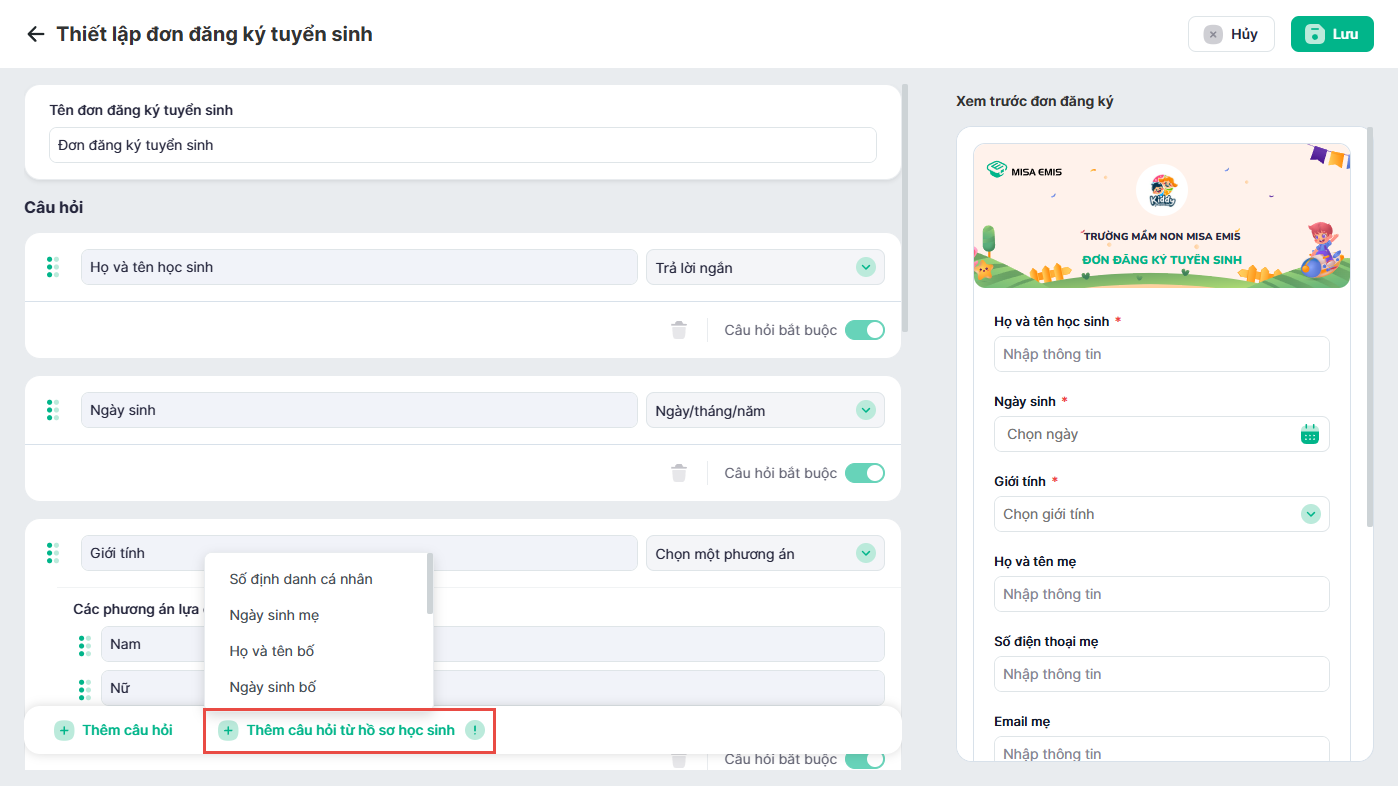Click the Email mẹ label in the preview
The image size is (1398, 786).
click(x=1022, y=721)
